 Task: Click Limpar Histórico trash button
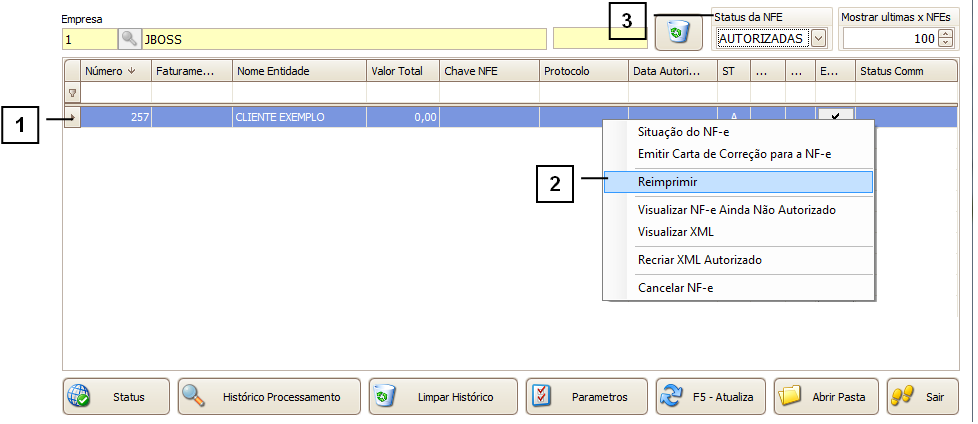pos(443,397)
